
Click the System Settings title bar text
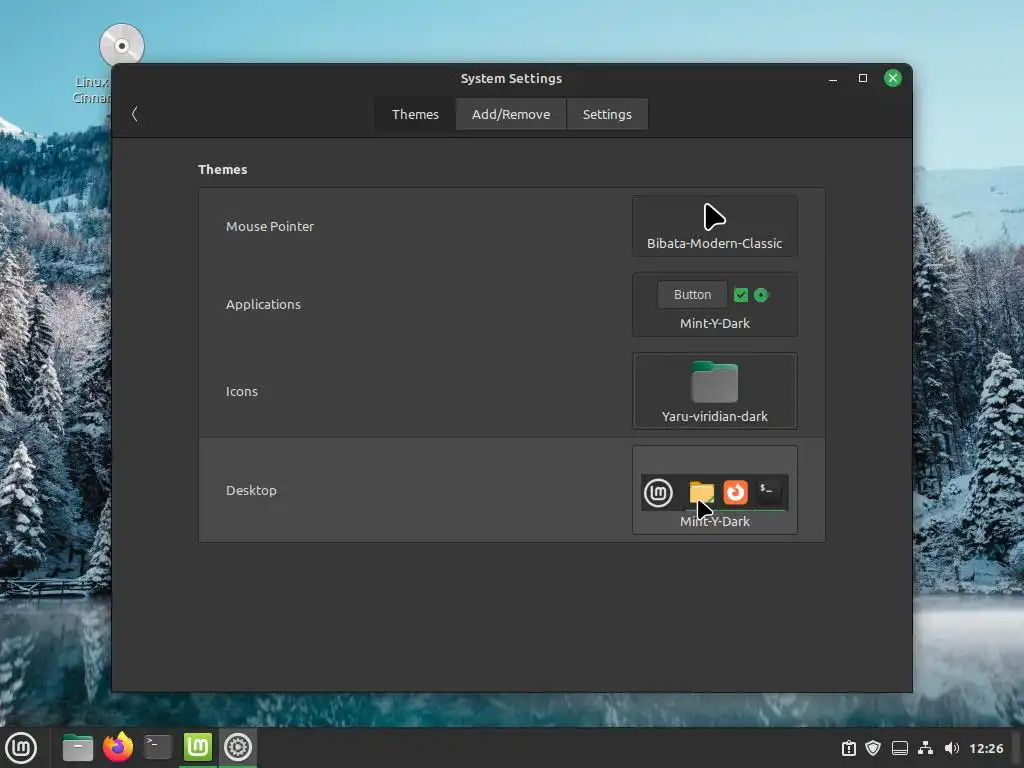[511, 78]
